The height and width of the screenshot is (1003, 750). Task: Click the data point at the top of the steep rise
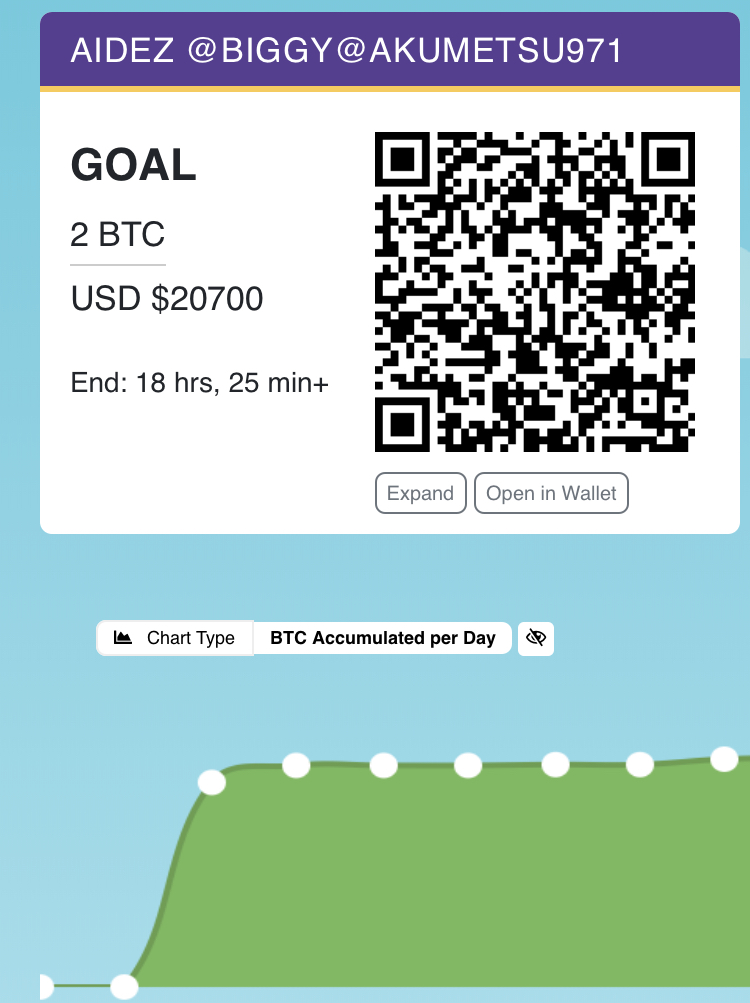[x=212, y=782]
